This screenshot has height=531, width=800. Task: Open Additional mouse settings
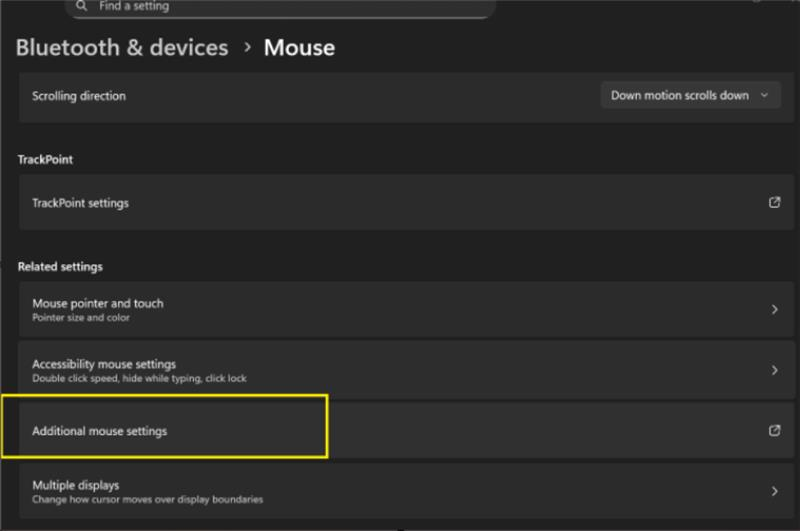pos(100,431)
